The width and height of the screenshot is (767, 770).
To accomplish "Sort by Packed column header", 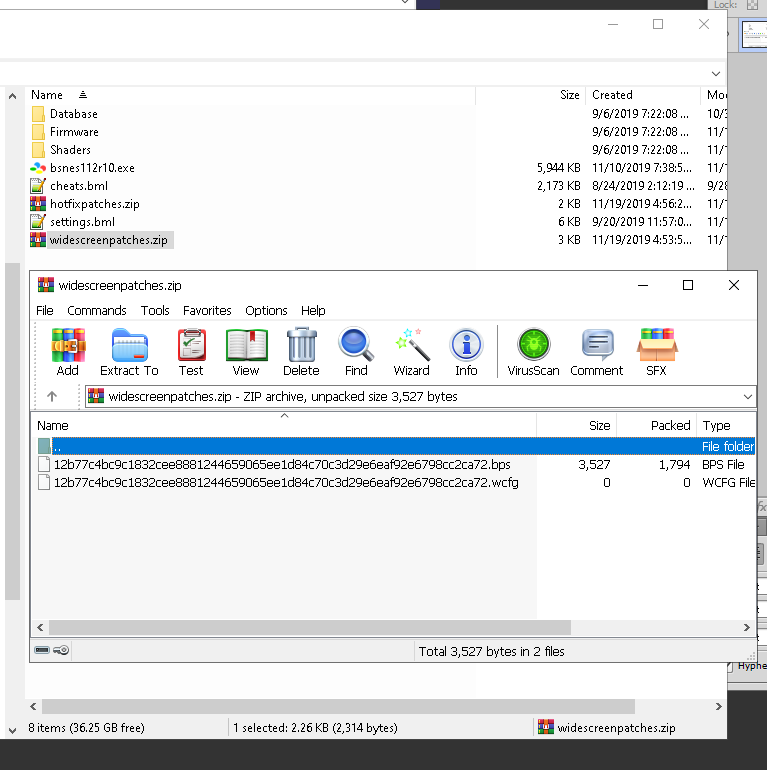I will click(x=657, y=425).
